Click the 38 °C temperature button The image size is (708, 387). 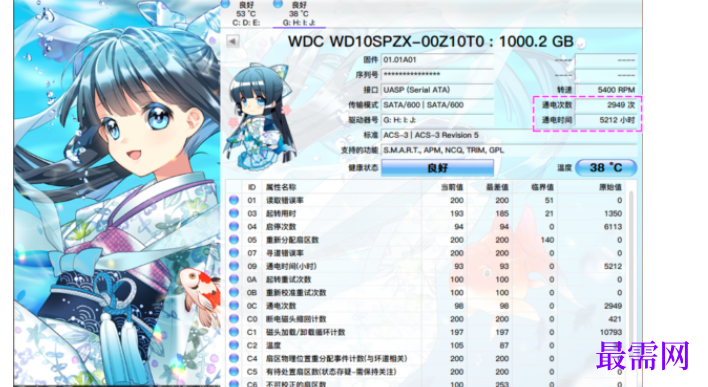click(606, 168)
